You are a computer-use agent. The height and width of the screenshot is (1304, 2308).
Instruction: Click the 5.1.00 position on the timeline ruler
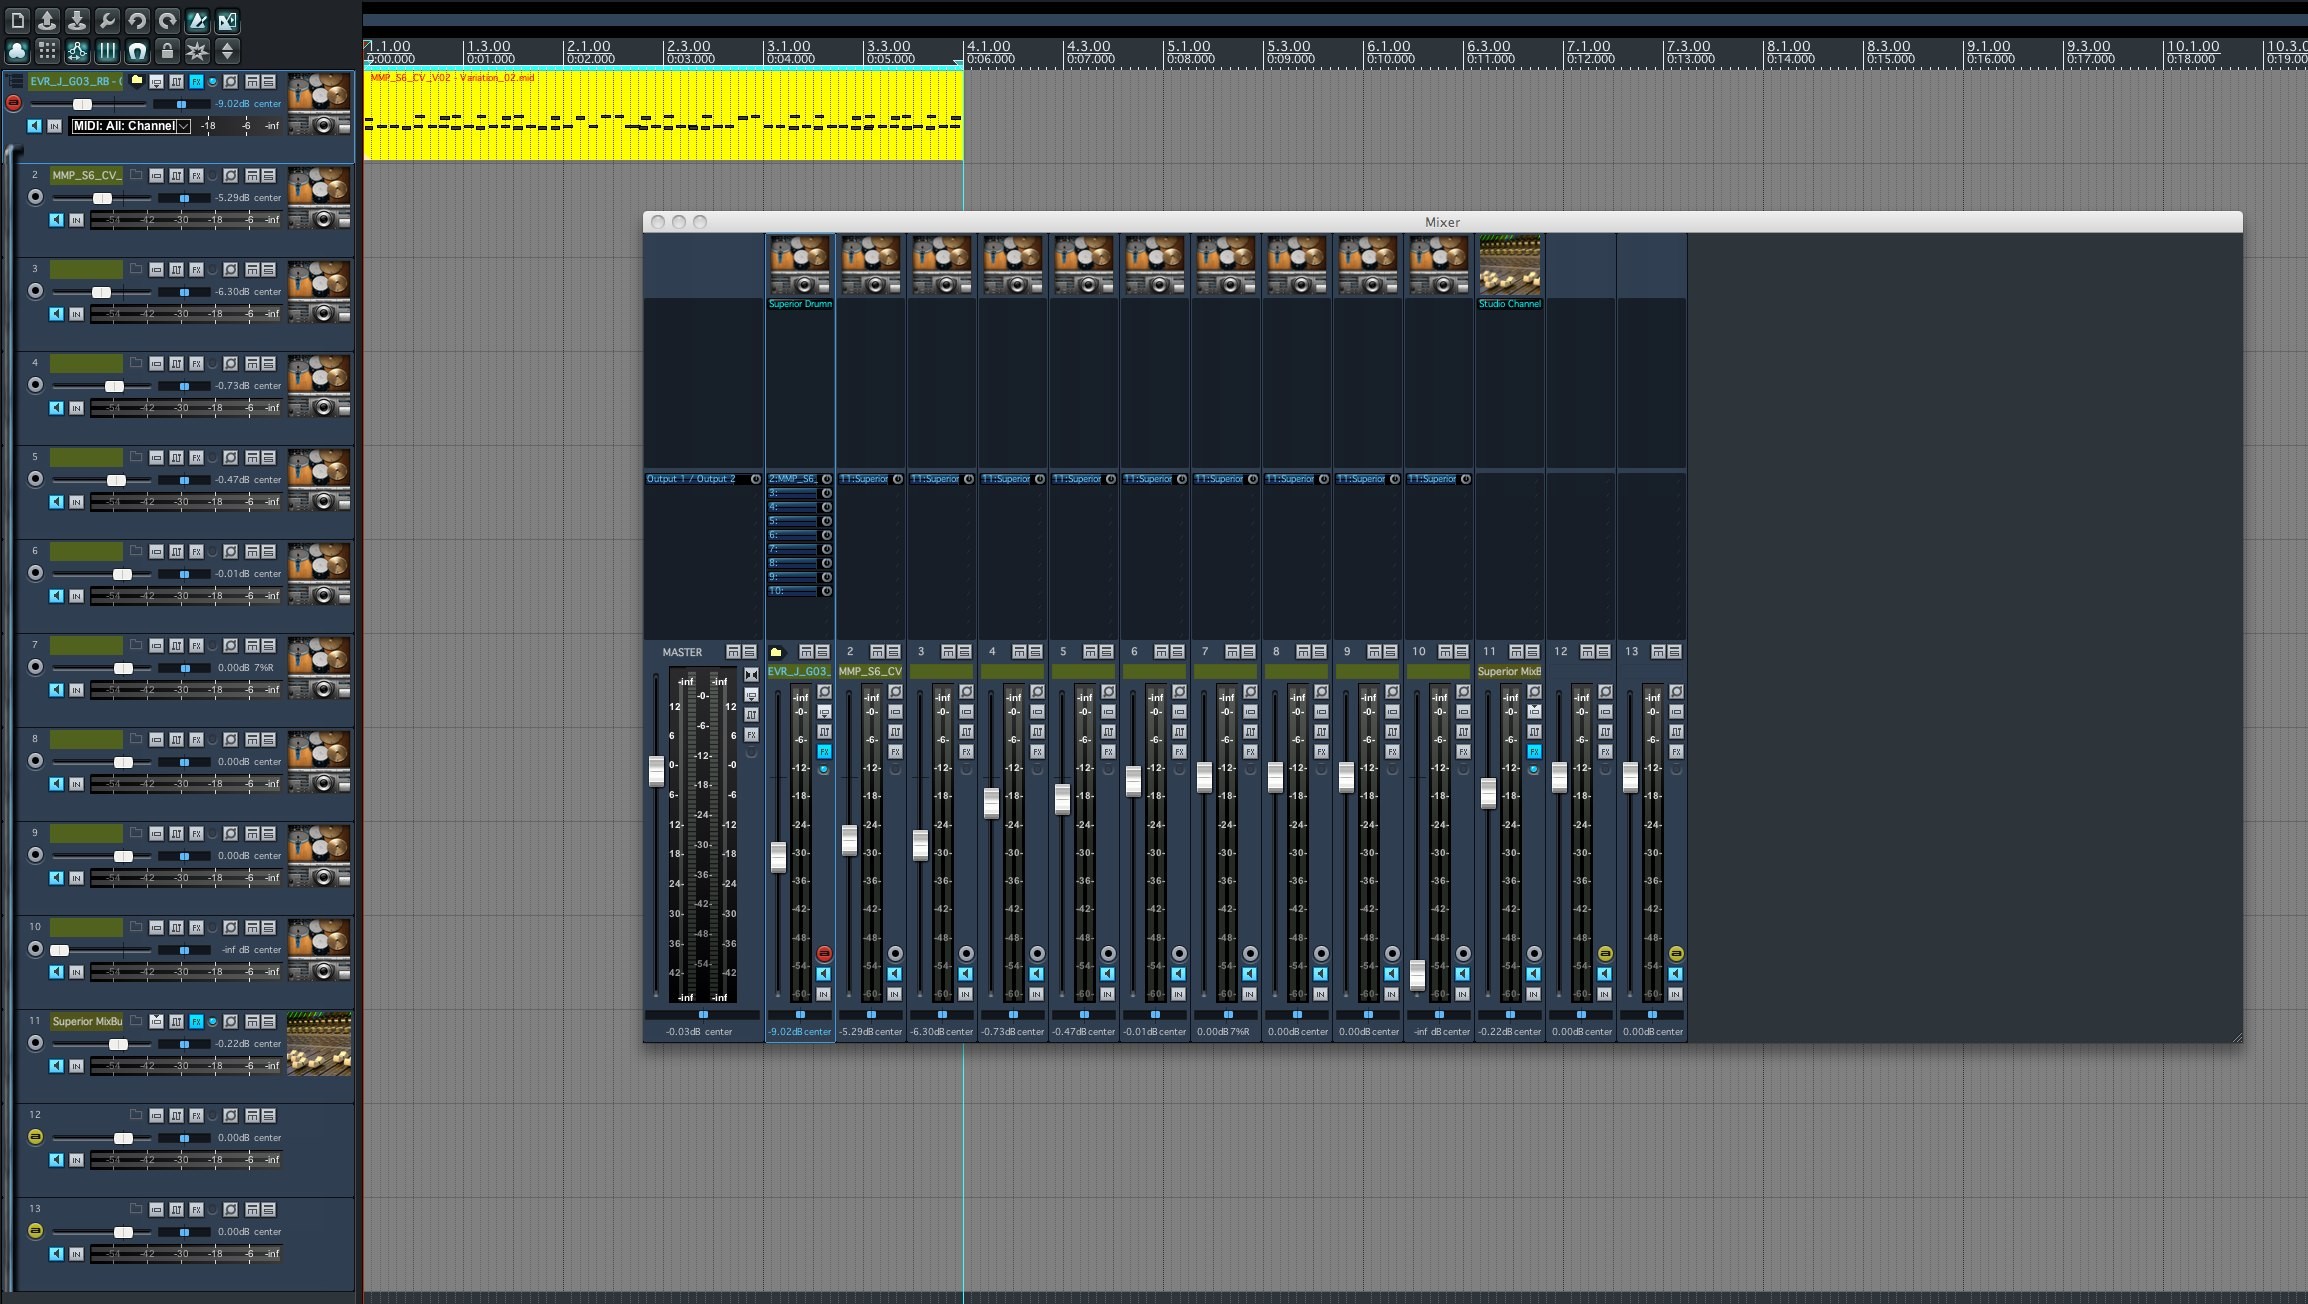[1188, 47]
